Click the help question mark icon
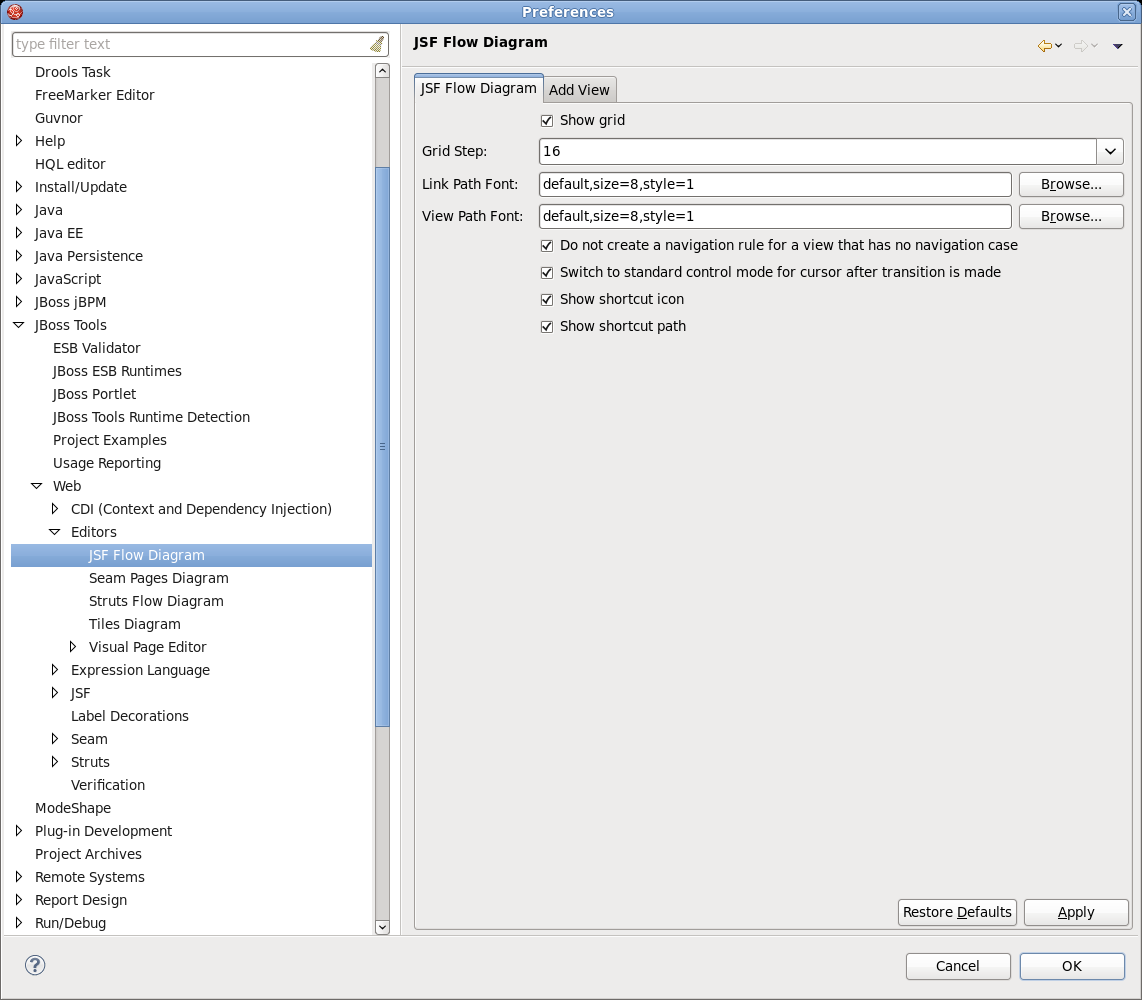1142x1000 pixels. (35, 965)
